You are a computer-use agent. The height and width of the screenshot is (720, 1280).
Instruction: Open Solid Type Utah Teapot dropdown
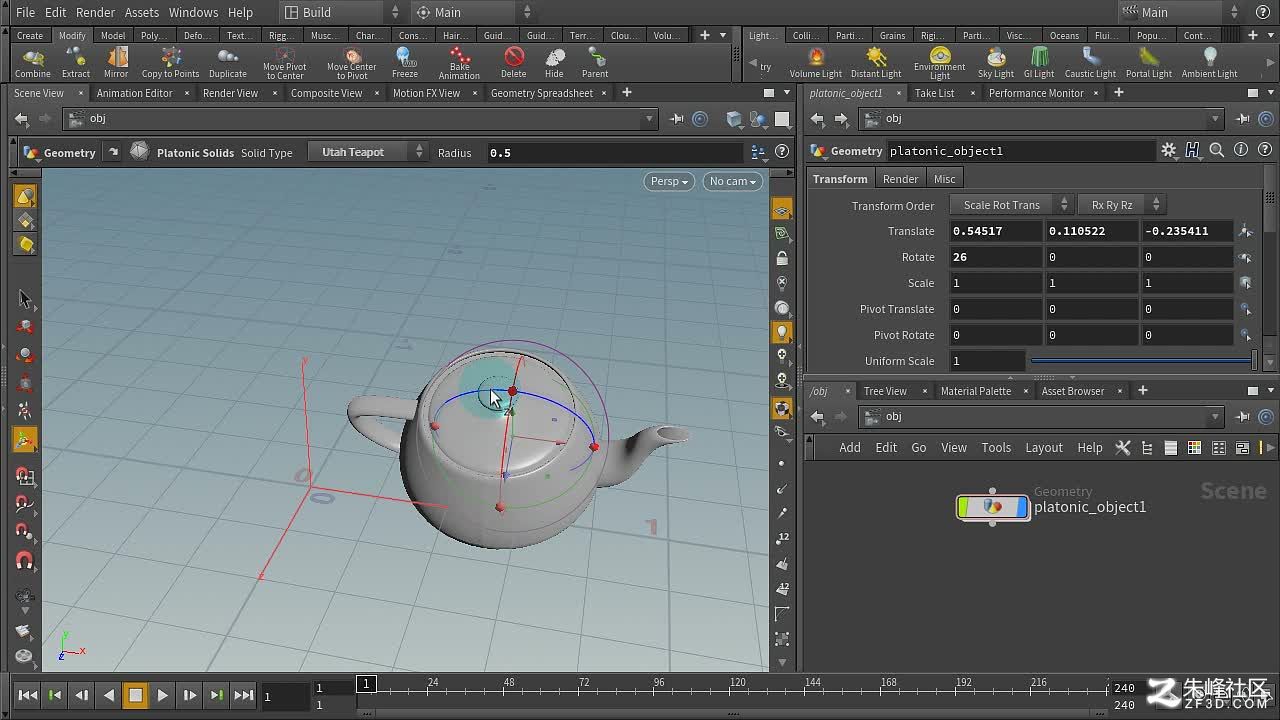click(367, 152)
